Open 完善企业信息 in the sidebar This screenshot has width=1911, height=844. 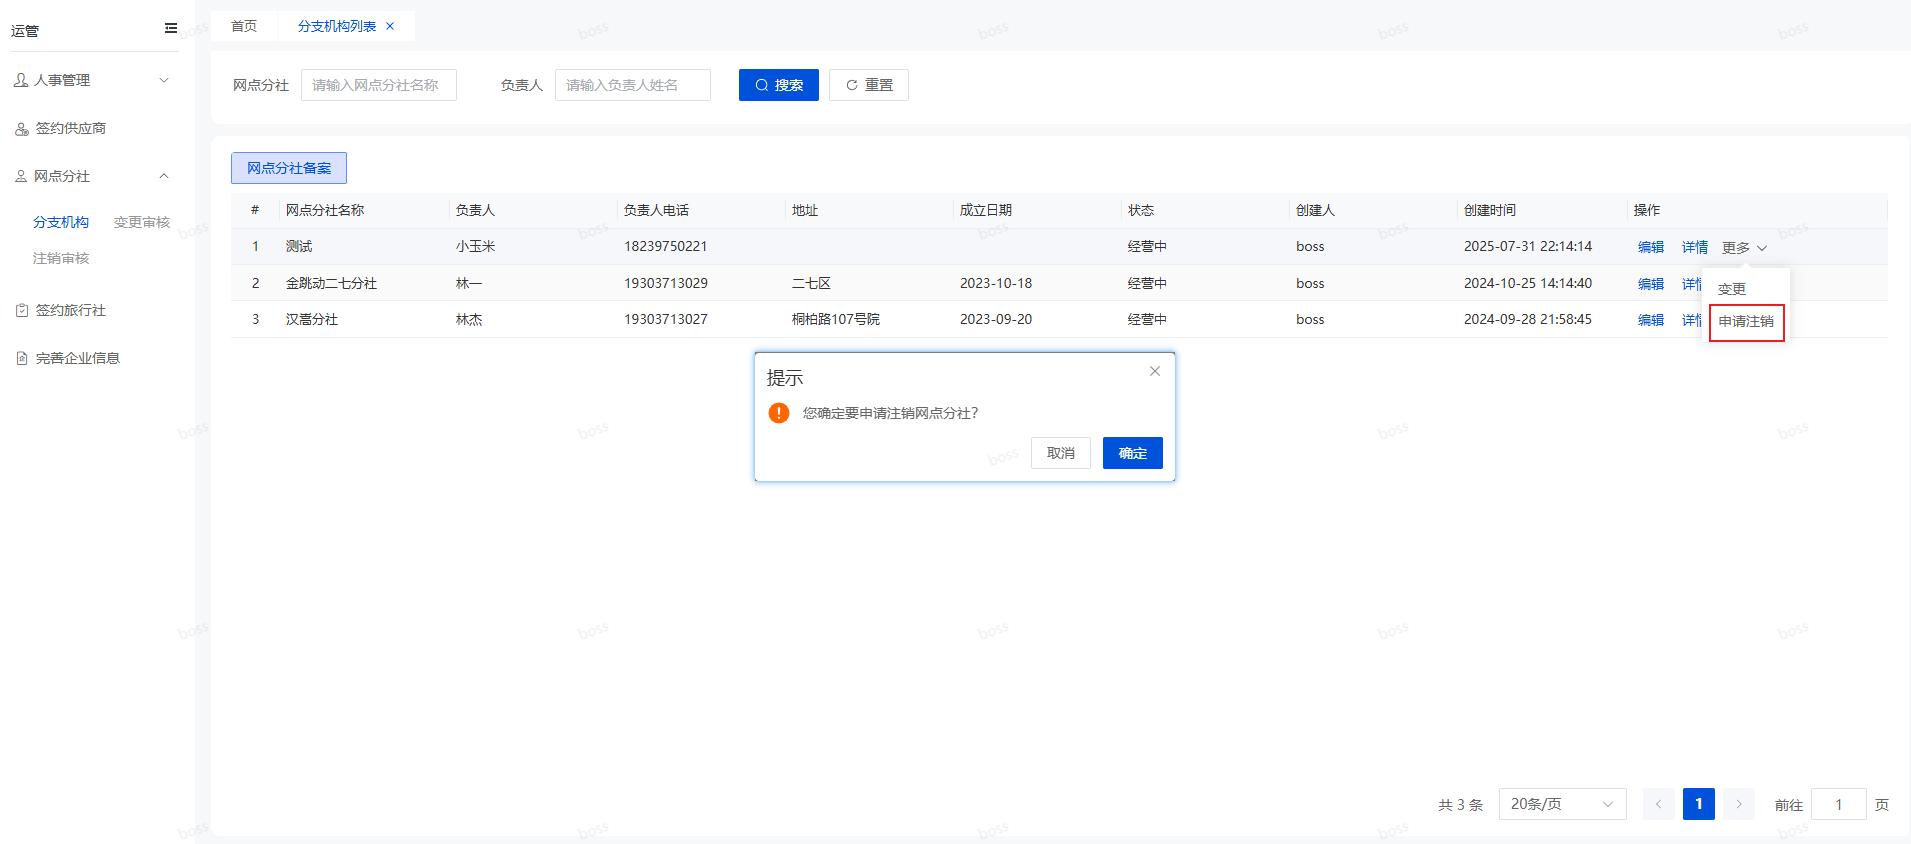[x=77, y=358]
